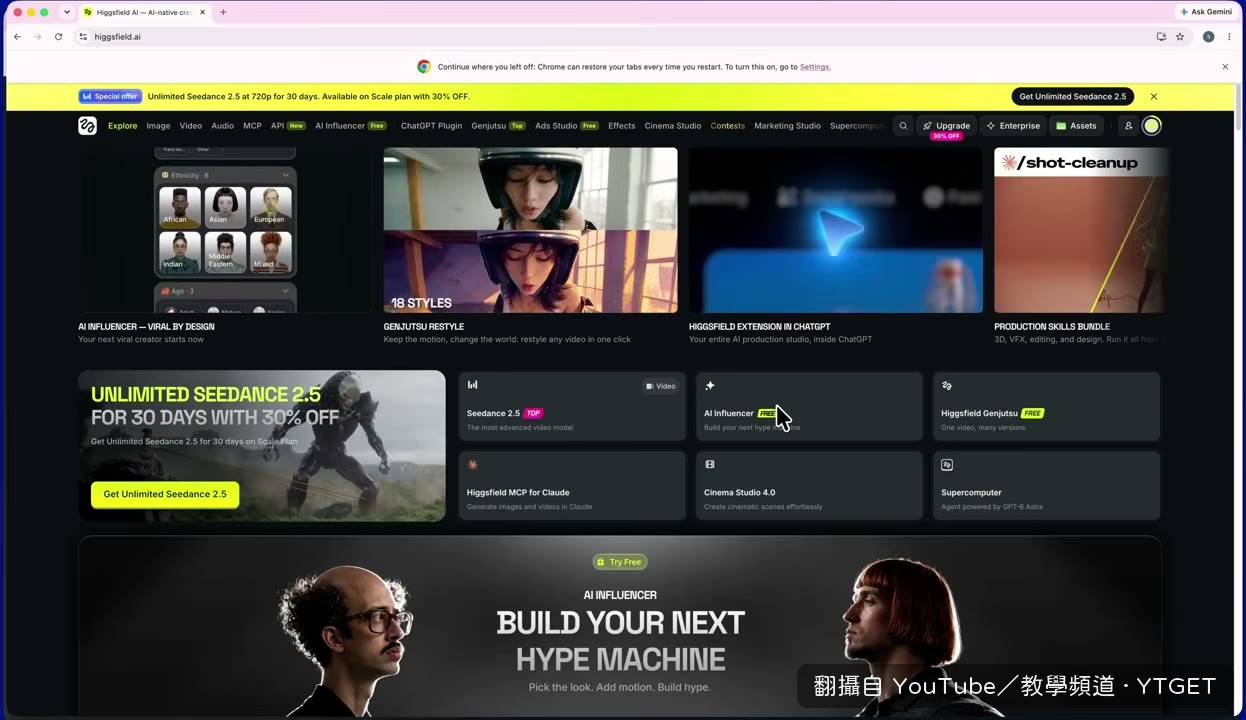Open the Chrome three-dot menu
The image size is (1246, 720).
(1229, 37)
